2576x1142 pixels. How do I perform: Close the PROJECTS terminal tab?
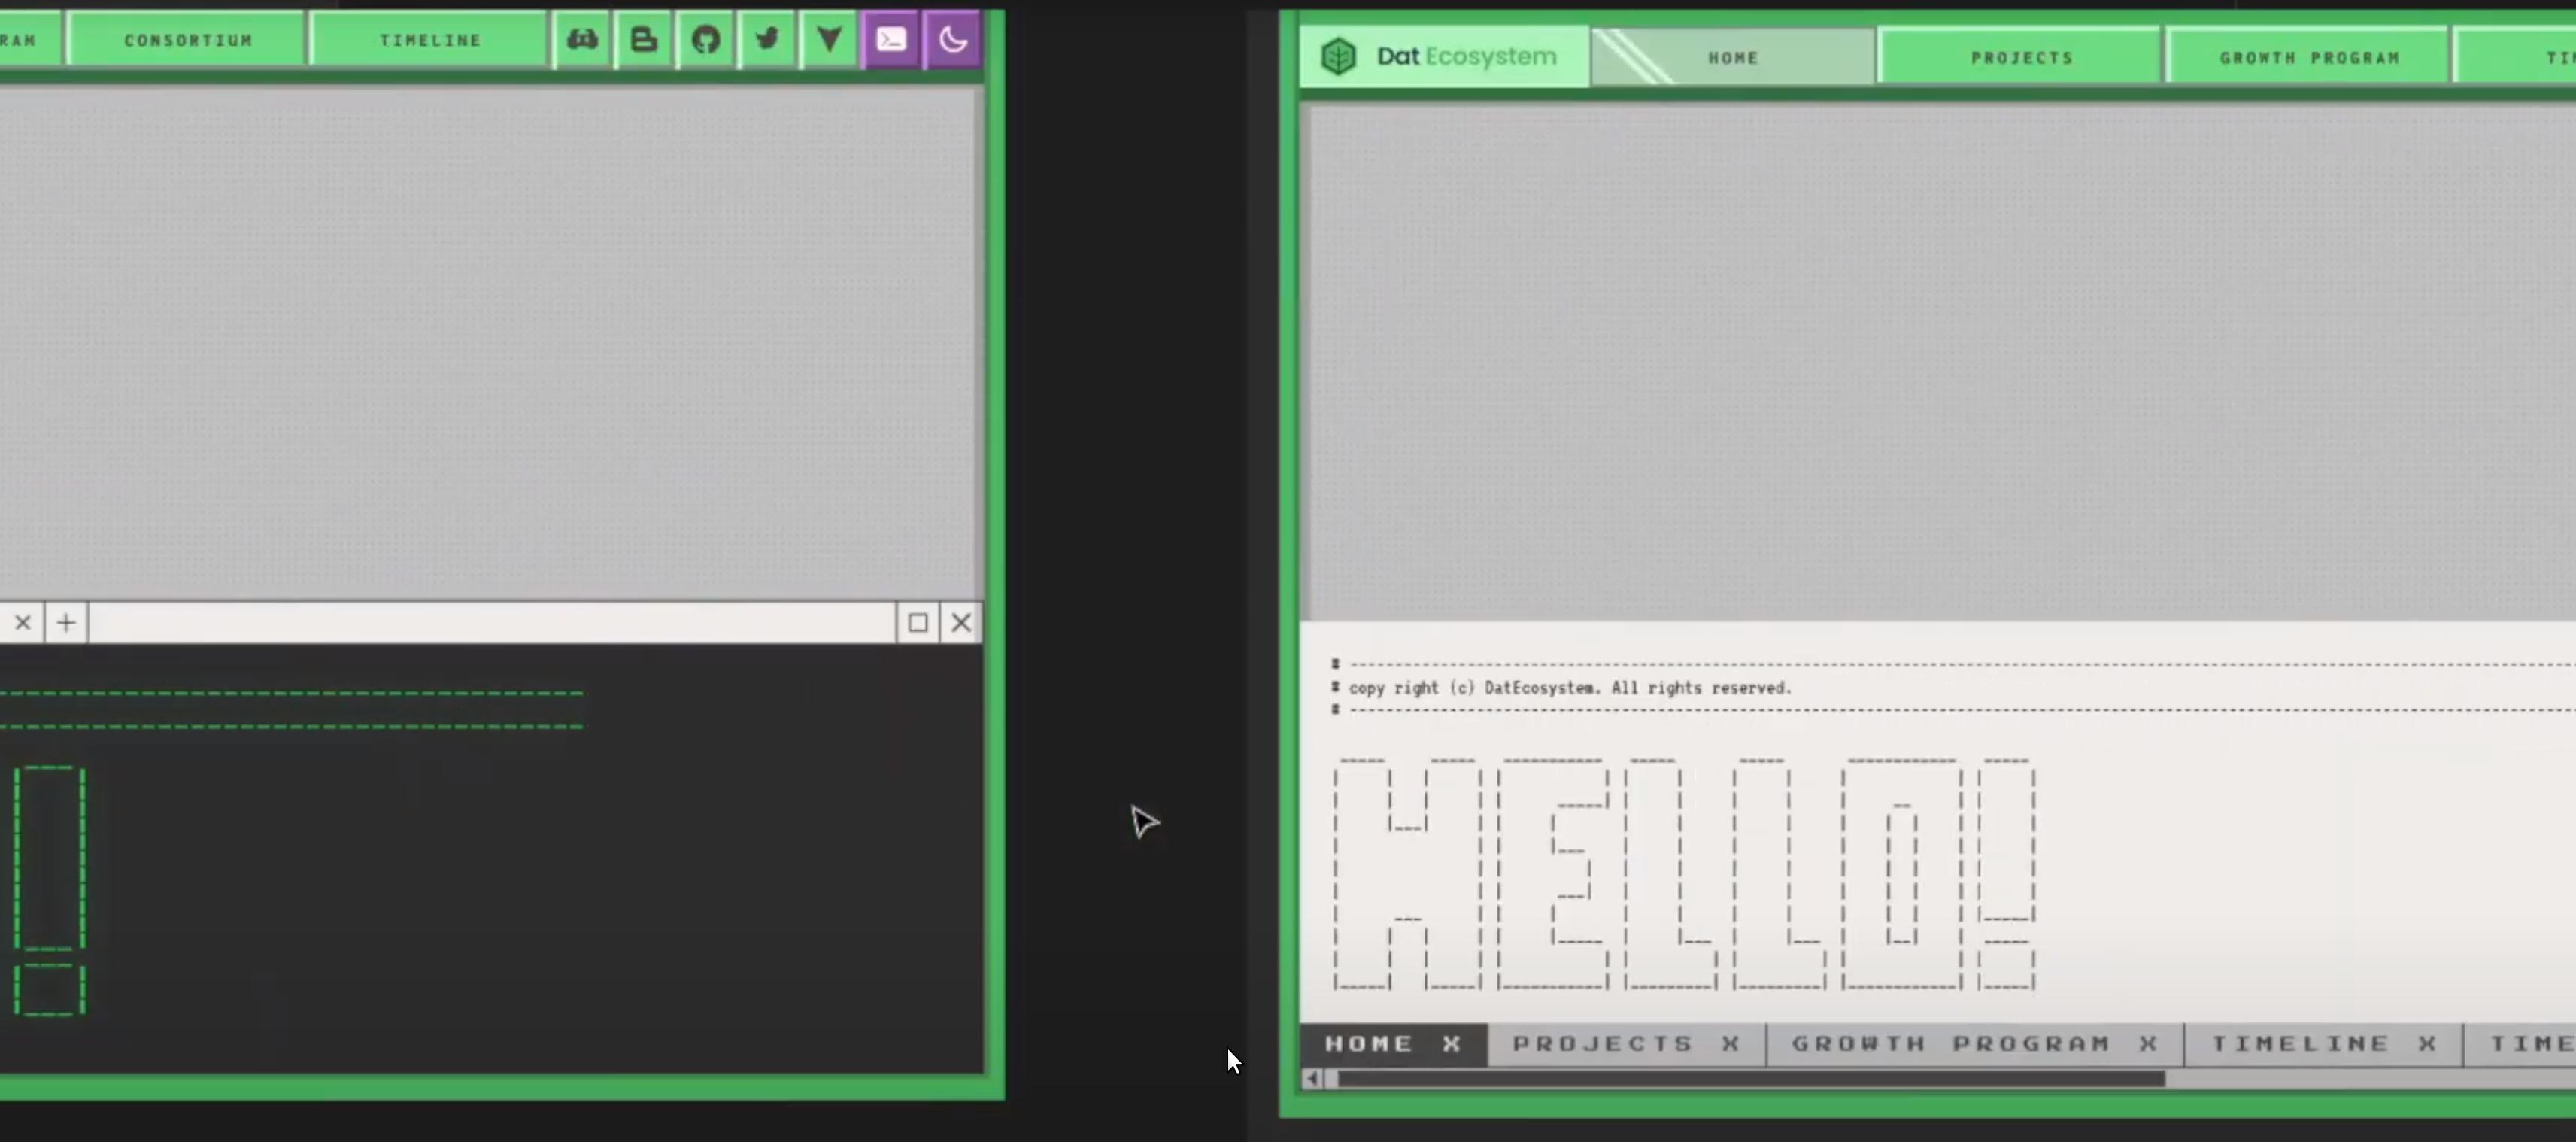pyautogui.click(x=1731, y=1044)
